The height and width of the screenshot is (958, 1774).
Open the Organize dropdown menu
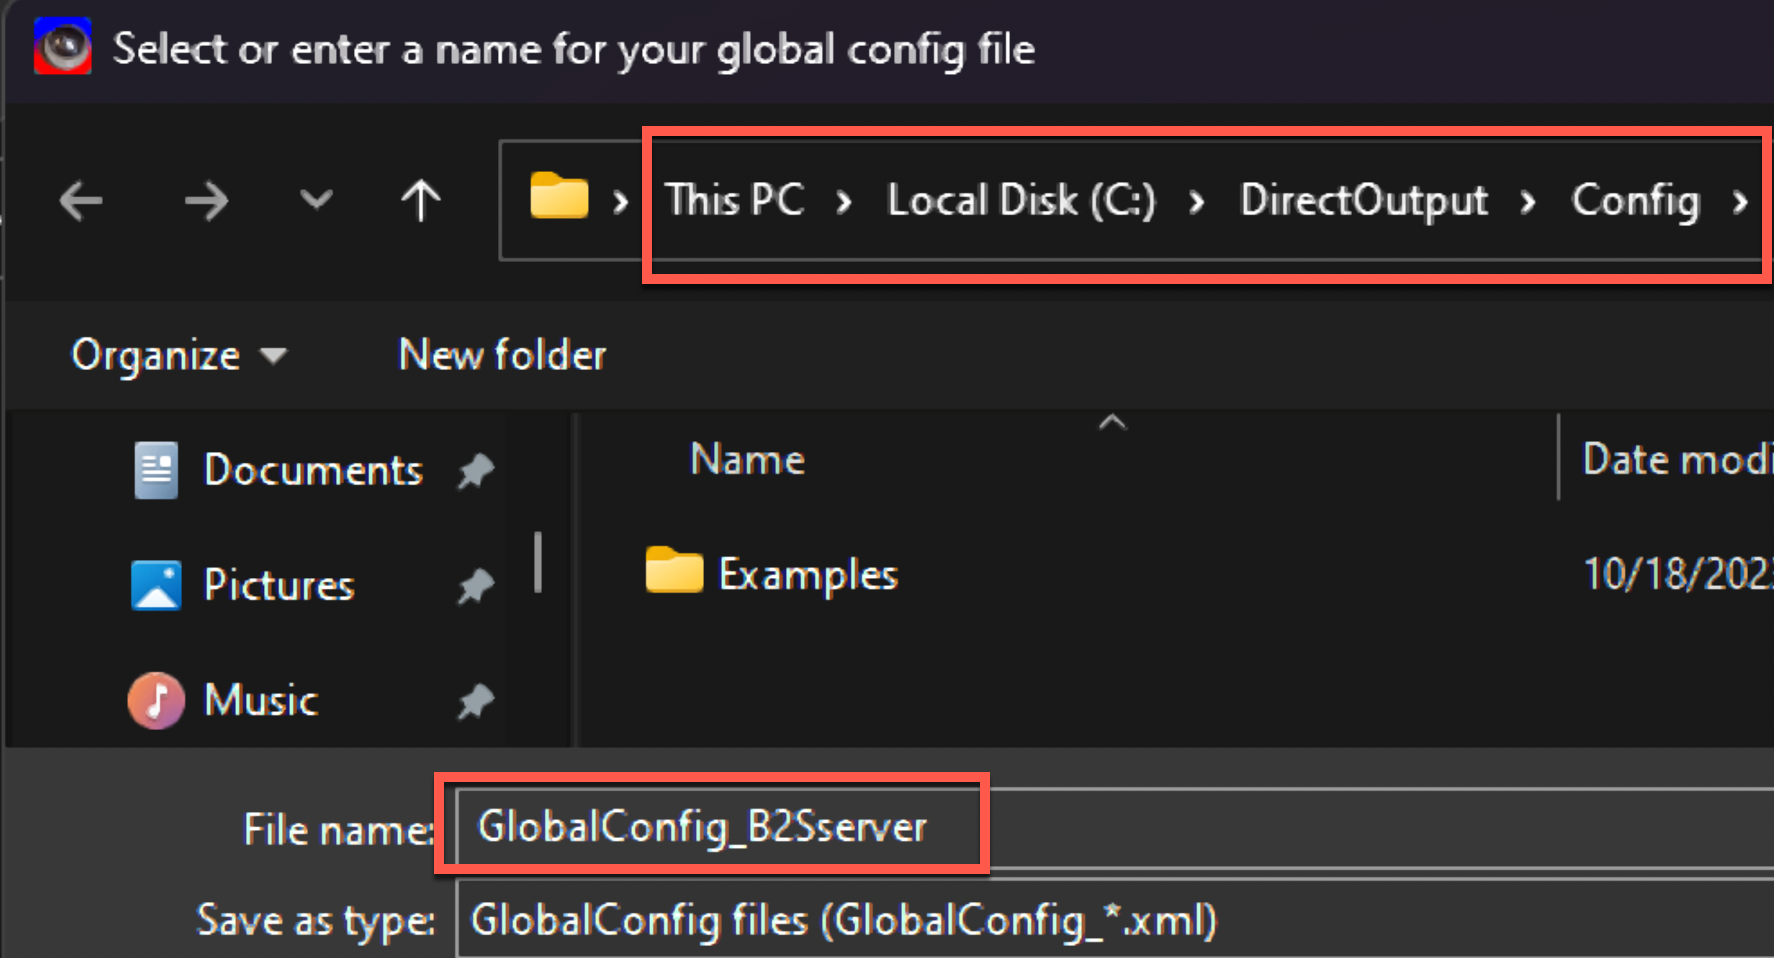tap(178, 355)
